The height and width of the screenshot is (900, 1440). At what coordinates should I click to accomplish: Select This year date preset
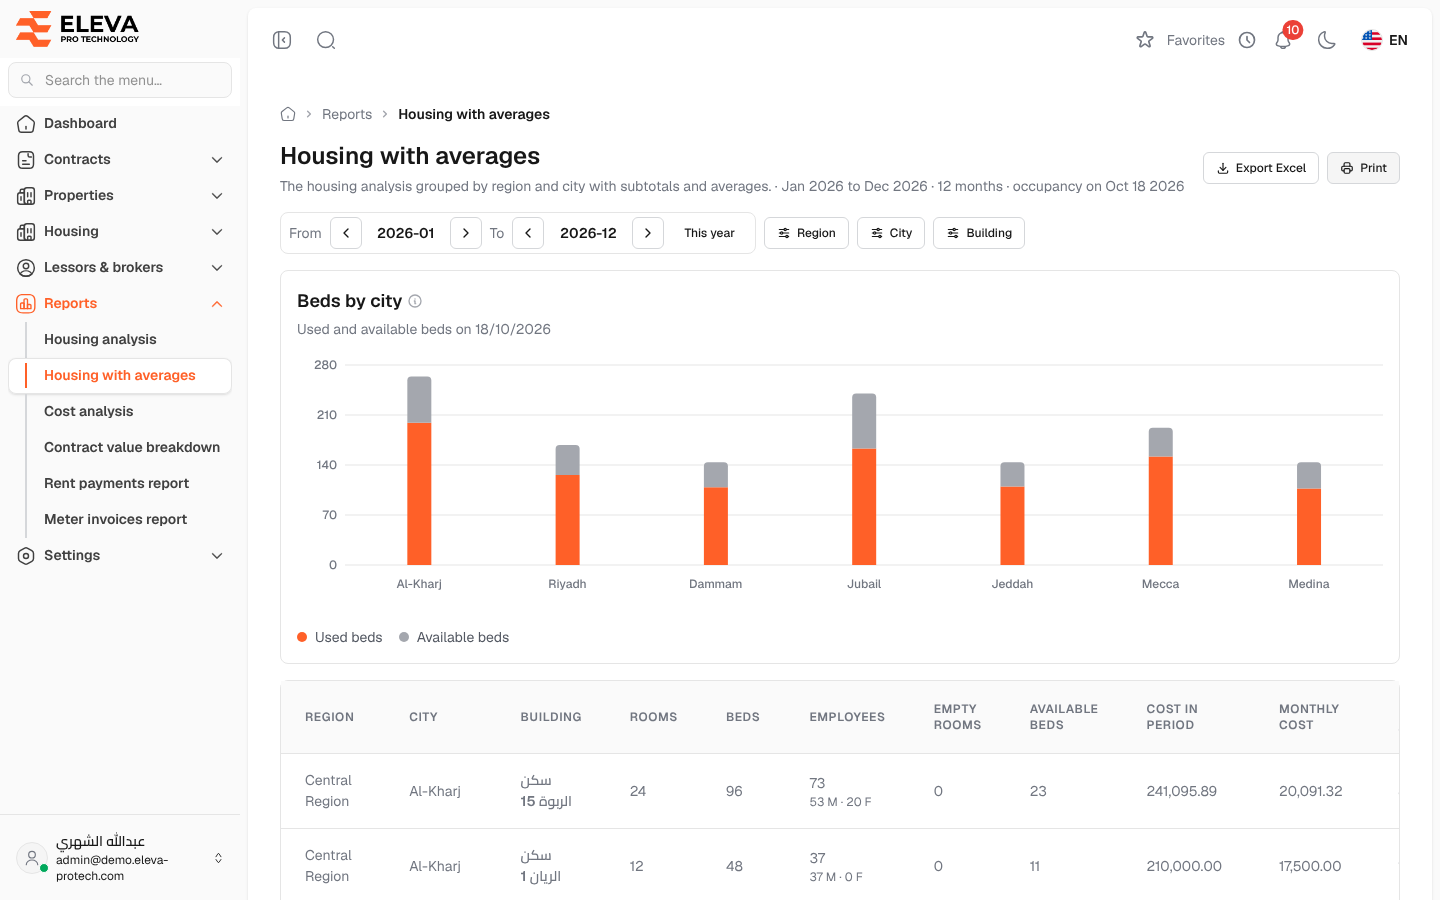pyautogui.click(x=709, y=233)
